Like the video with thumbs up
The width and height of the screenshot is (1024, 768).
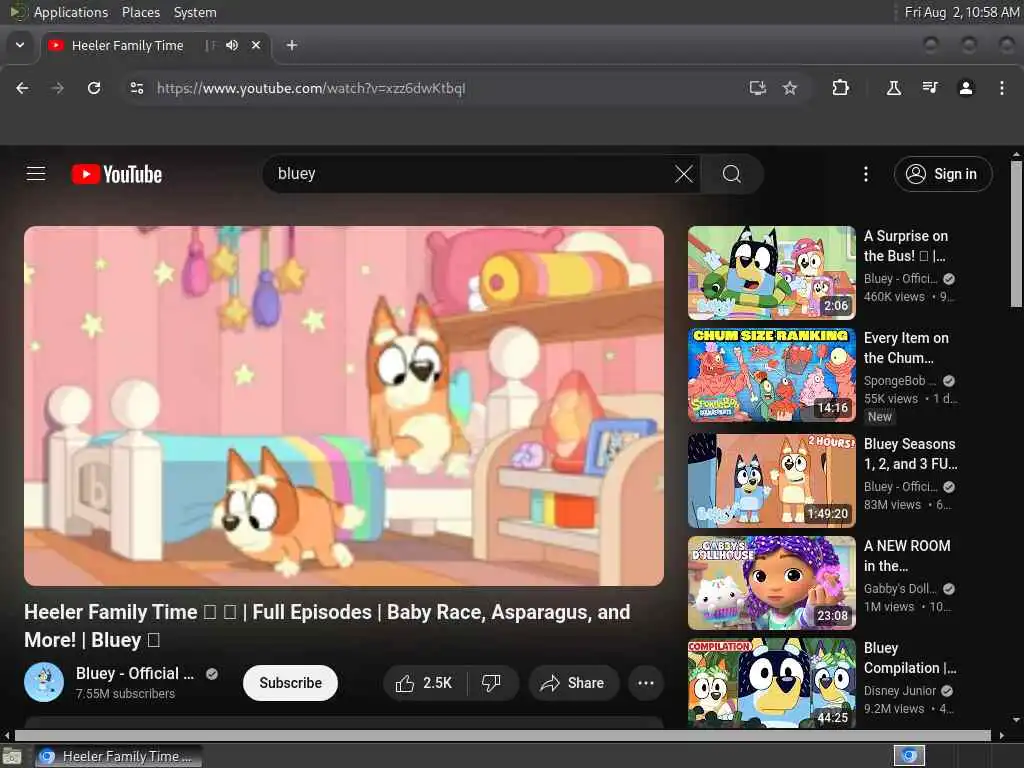[x=425, y=683]
